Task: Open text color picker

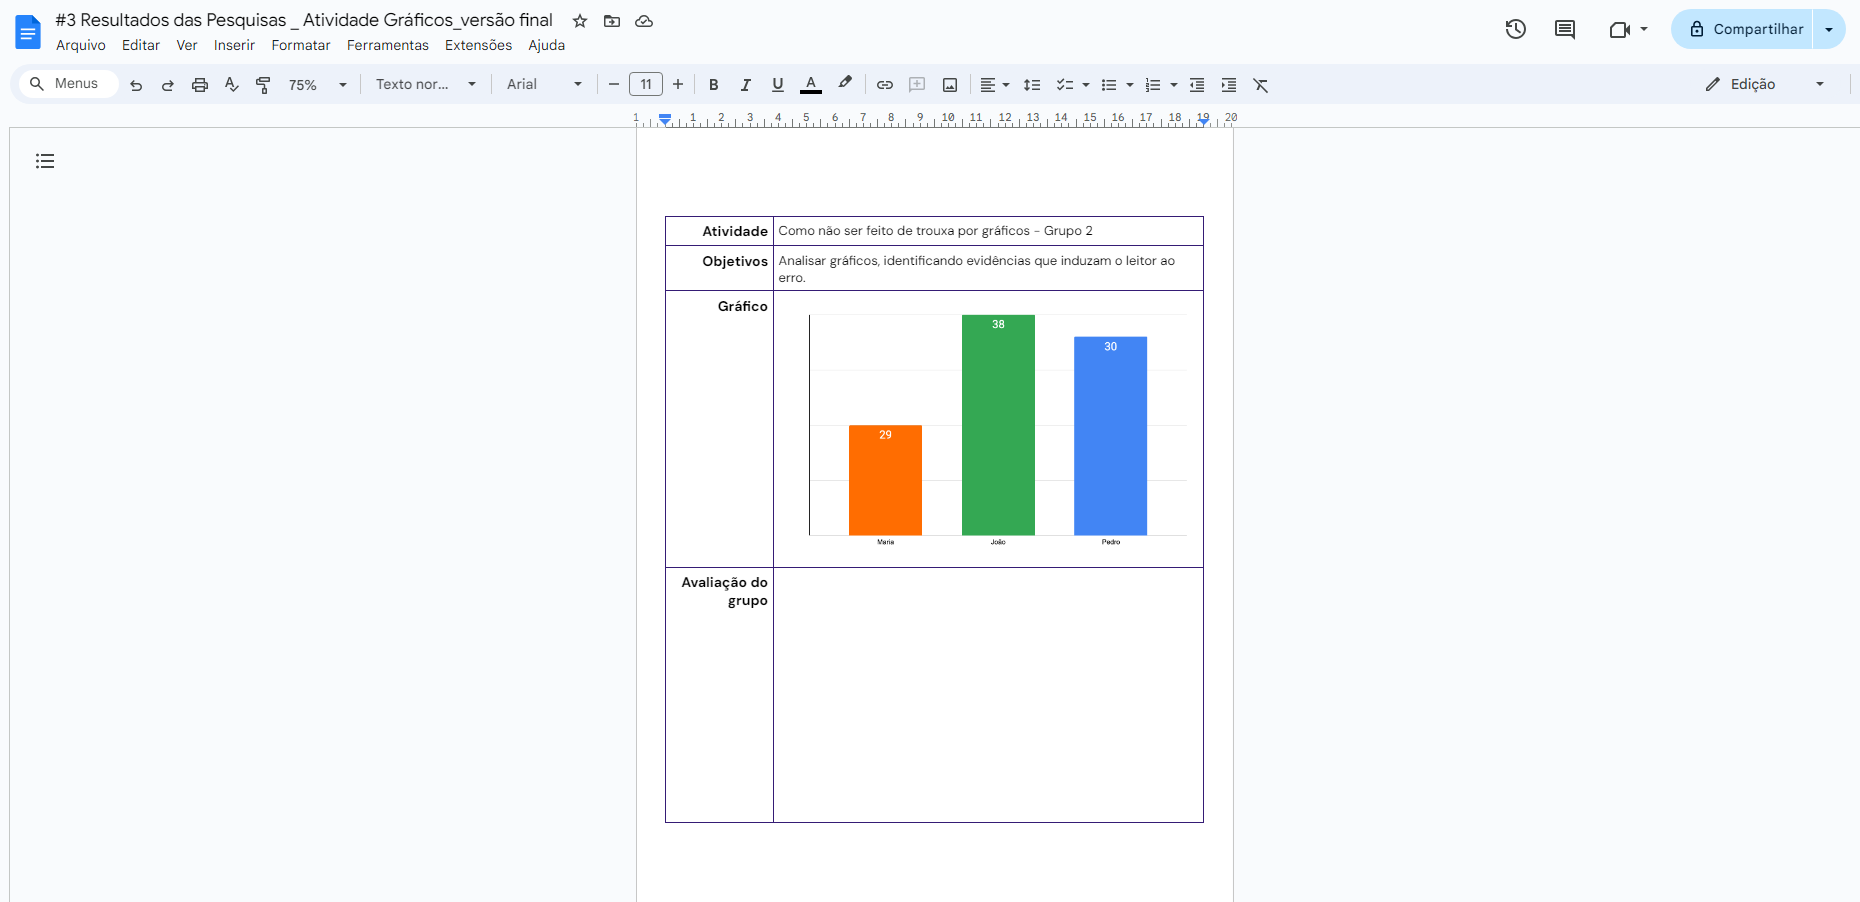Action: click(811, 85)
